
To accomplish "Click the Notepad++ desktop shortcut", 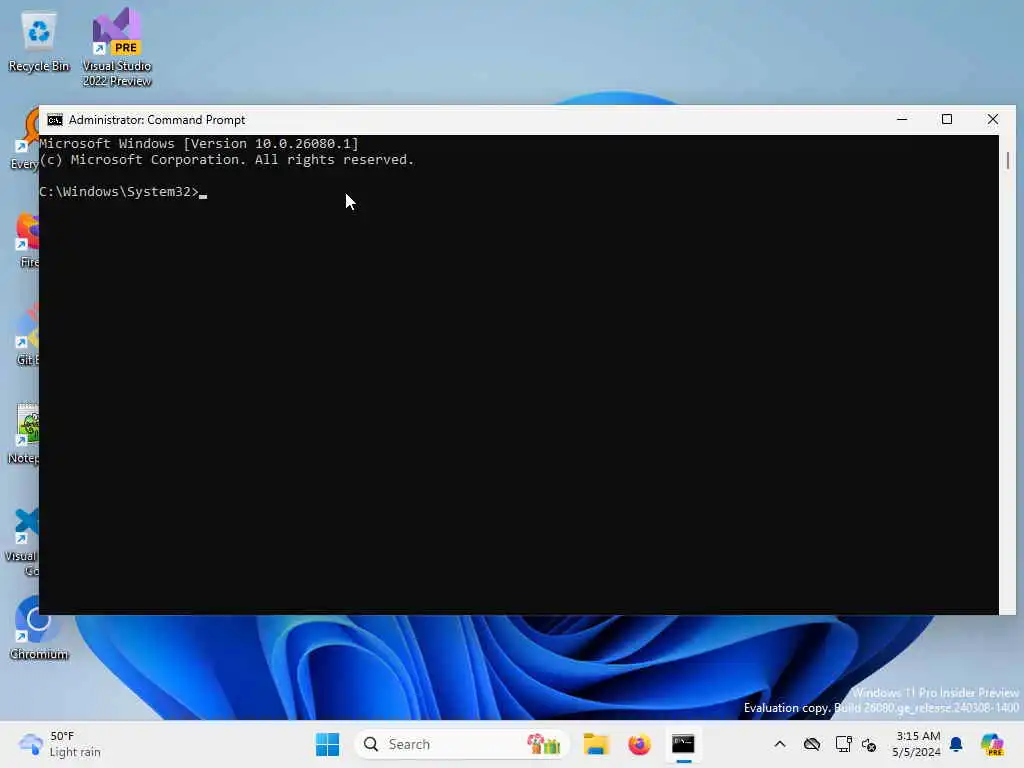I will coord(24,434).
